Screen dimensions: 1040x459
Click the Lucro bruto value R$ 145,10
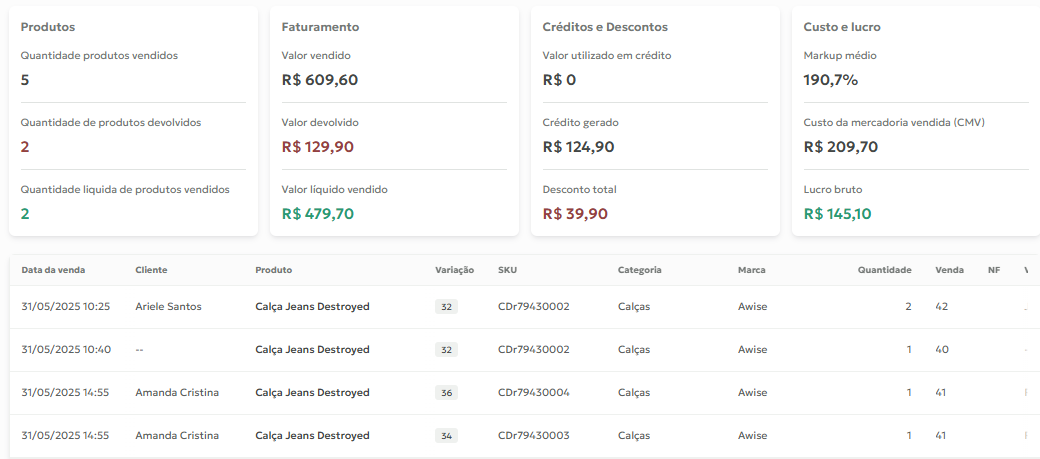(x=838, y=214)
